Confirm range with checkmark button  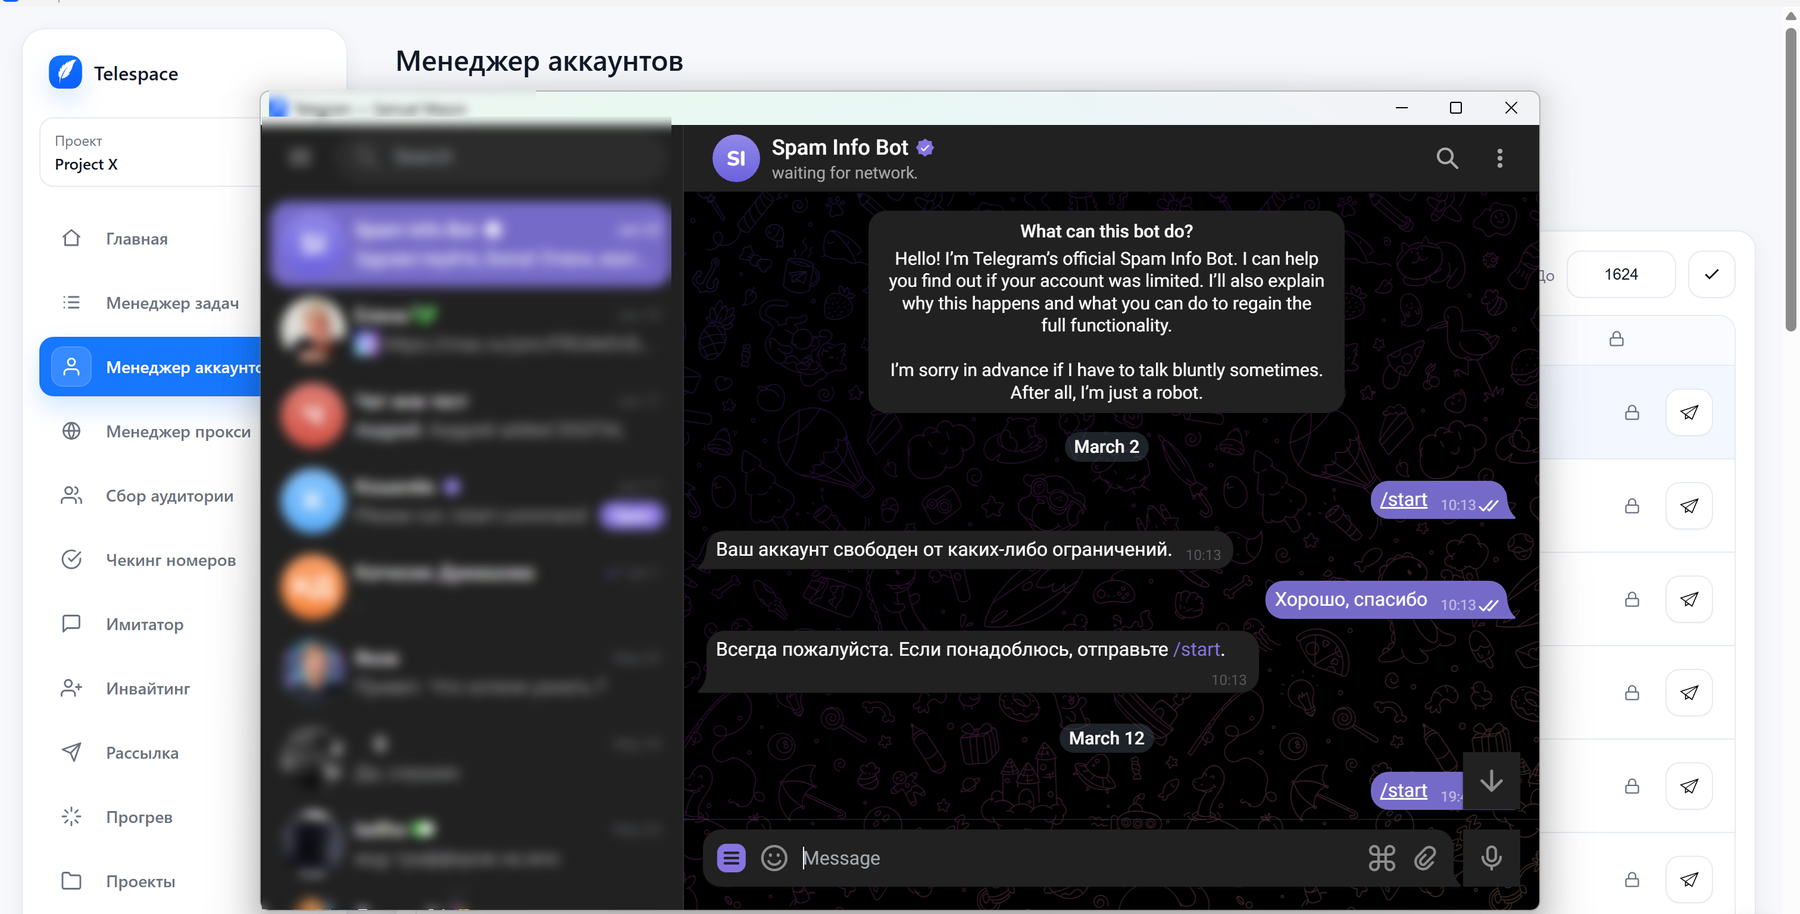[1711, 274]
